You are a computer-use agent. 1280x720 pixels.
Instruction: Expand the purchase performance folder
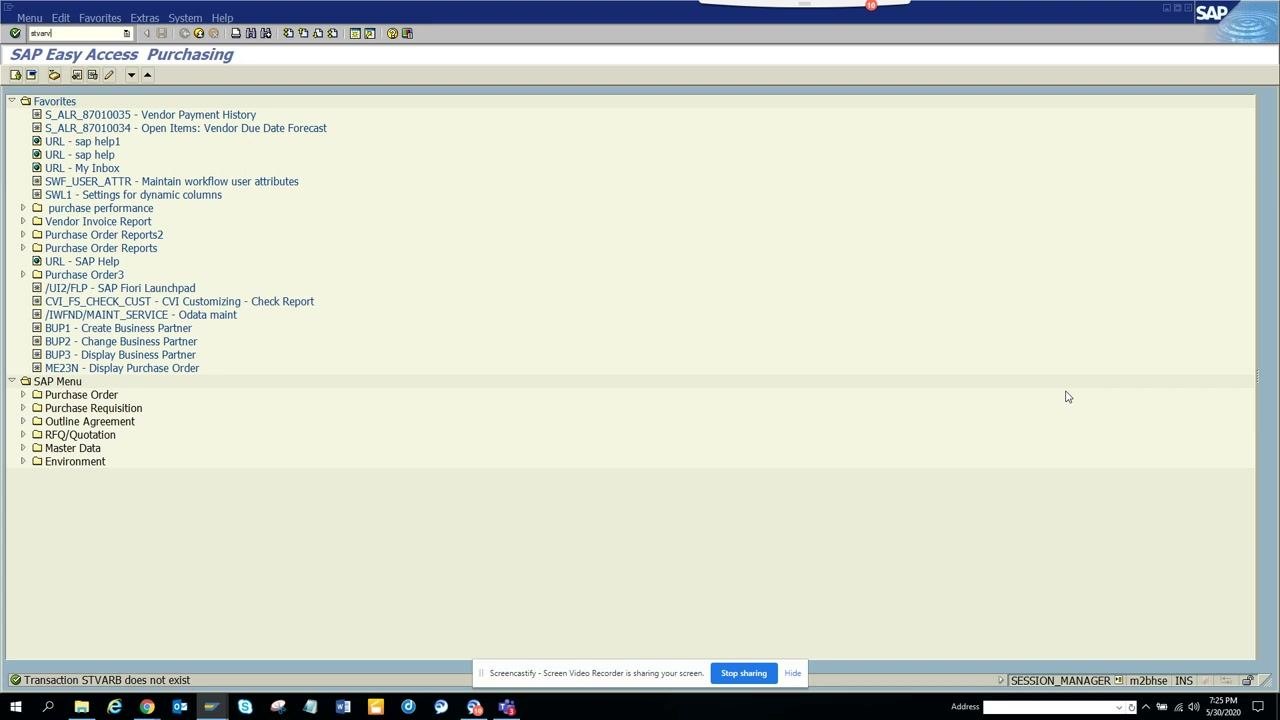[23, 208]
